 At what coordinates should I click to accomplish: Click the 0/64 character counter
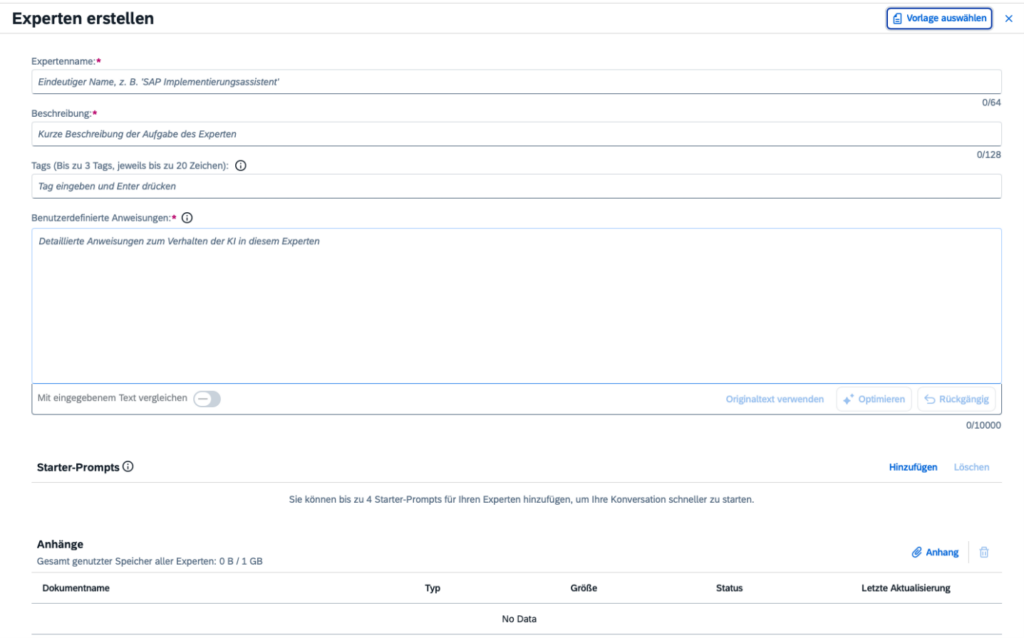991,103
